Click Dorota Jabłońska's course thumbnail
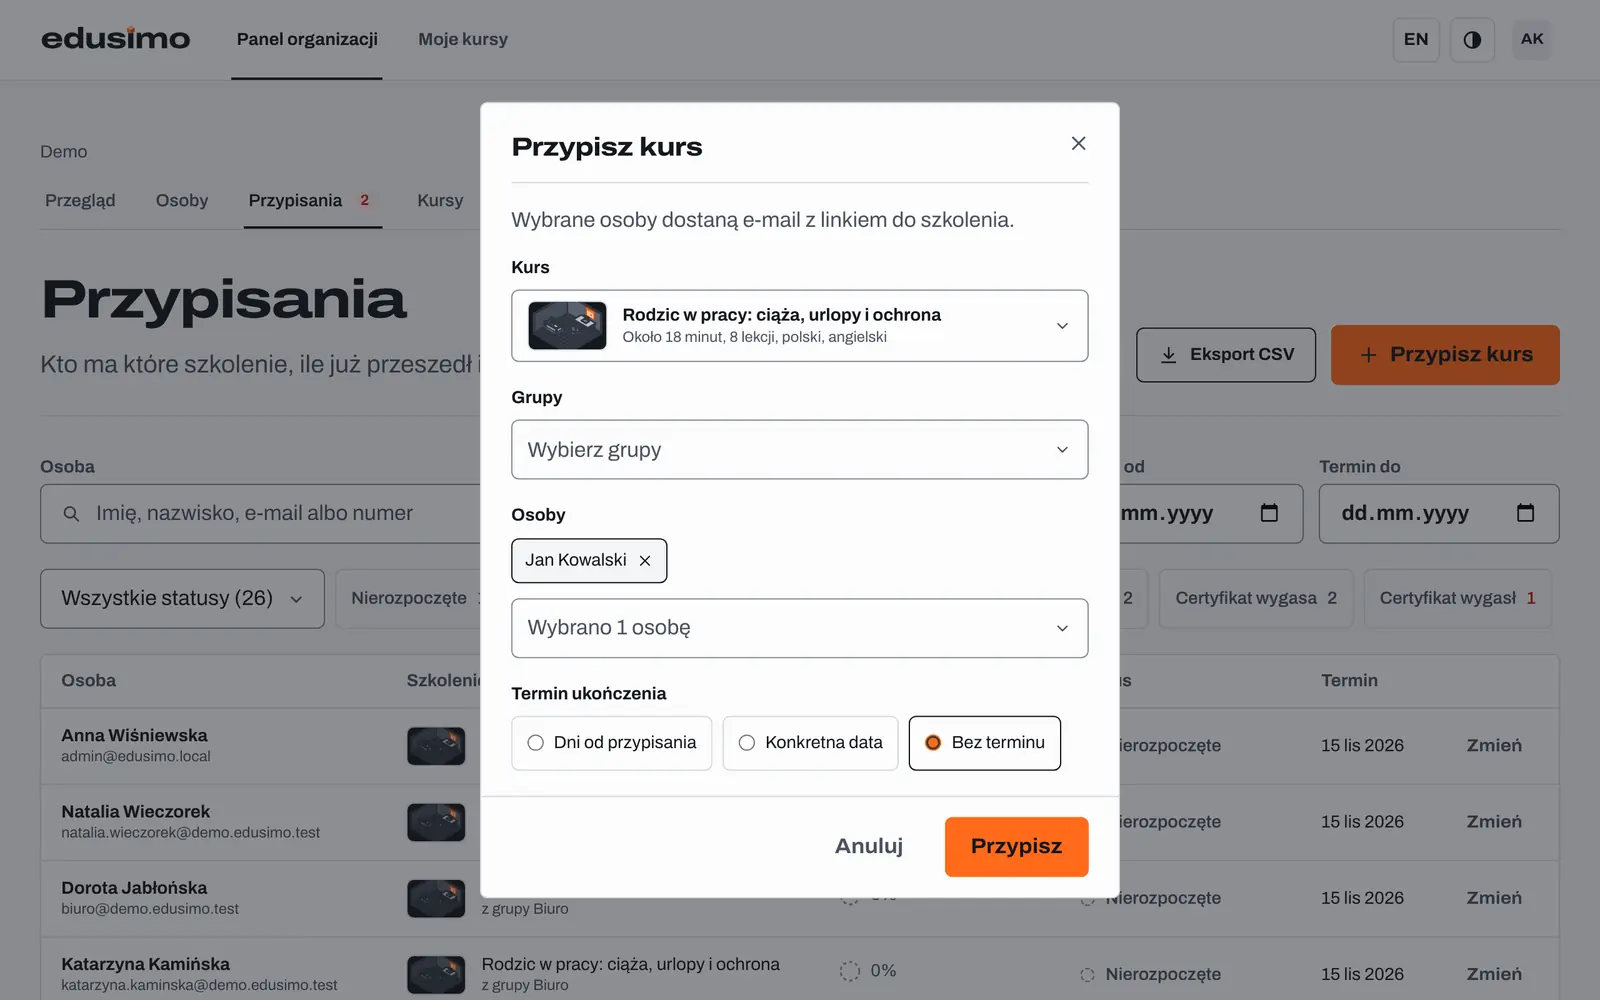Viewport: 1600px width, 1000px height. (436, 898)
